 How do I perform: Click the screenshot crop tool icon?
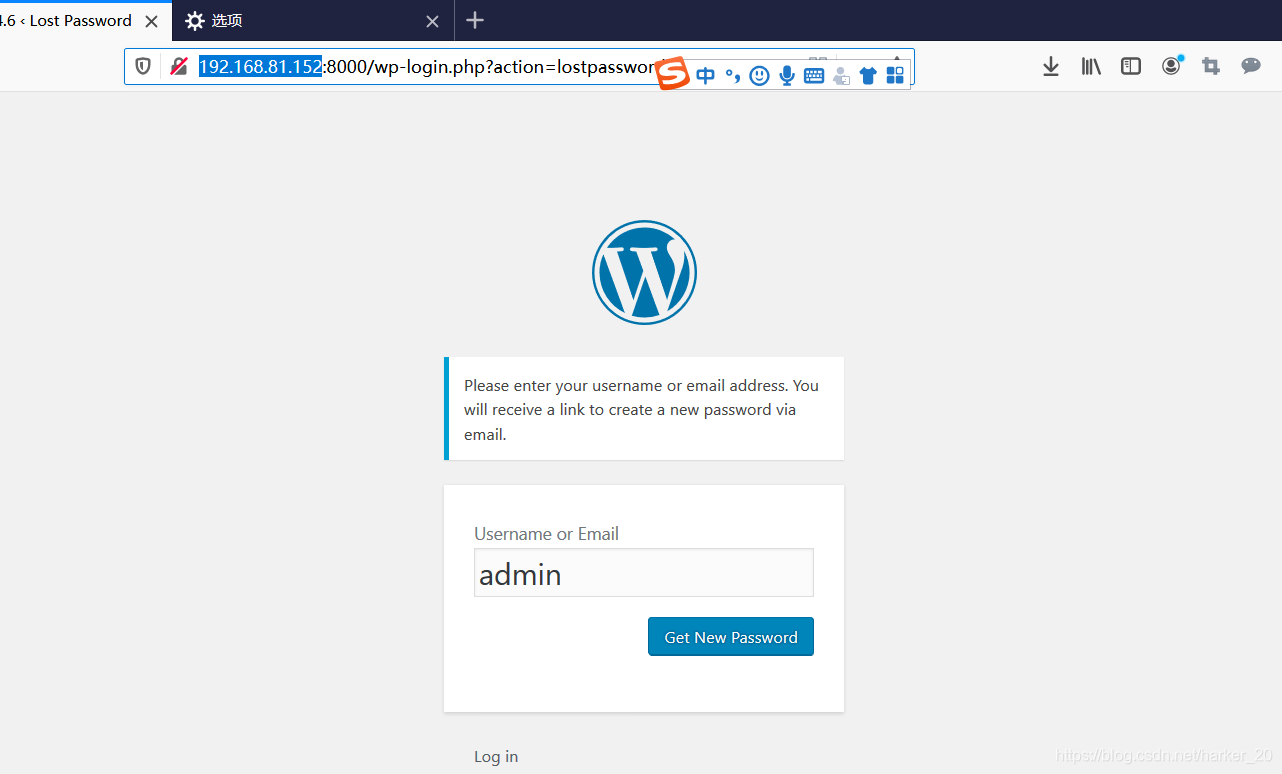click(x=1211, y=67)
